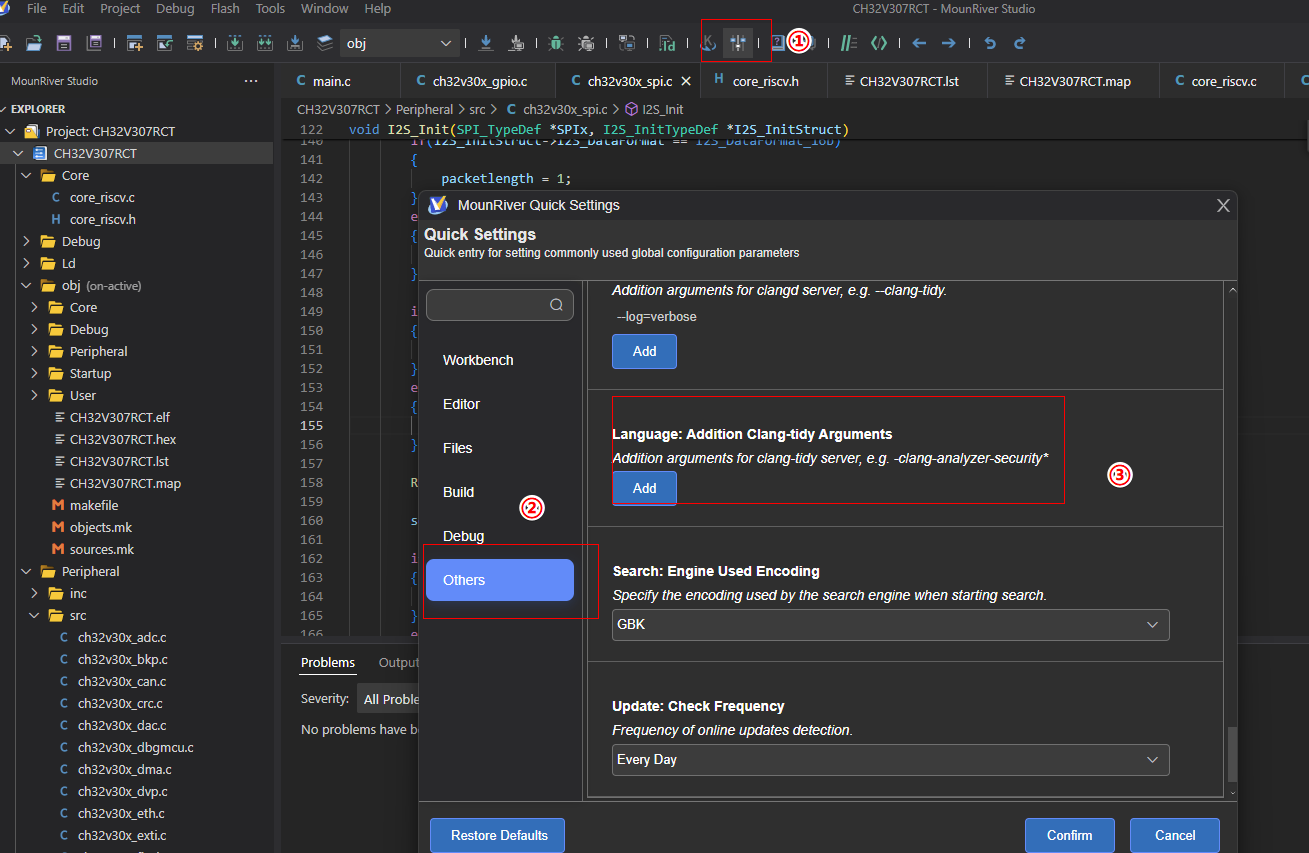Click the stacked layers icon beside obj dropdown
Viewport: 1309px width, 853px height.
pos(325,43)
